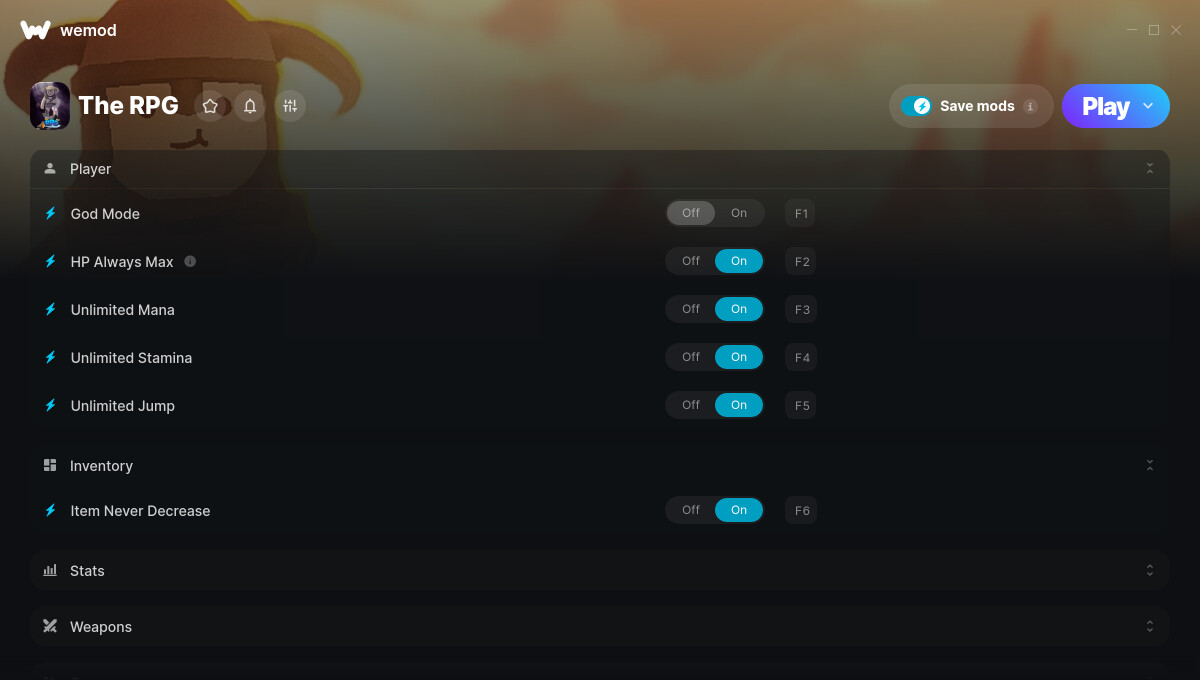Turn God Mode On
The height and width of the screenshot is (680, 1200).
pyautogui.click(x=739, y=213)
